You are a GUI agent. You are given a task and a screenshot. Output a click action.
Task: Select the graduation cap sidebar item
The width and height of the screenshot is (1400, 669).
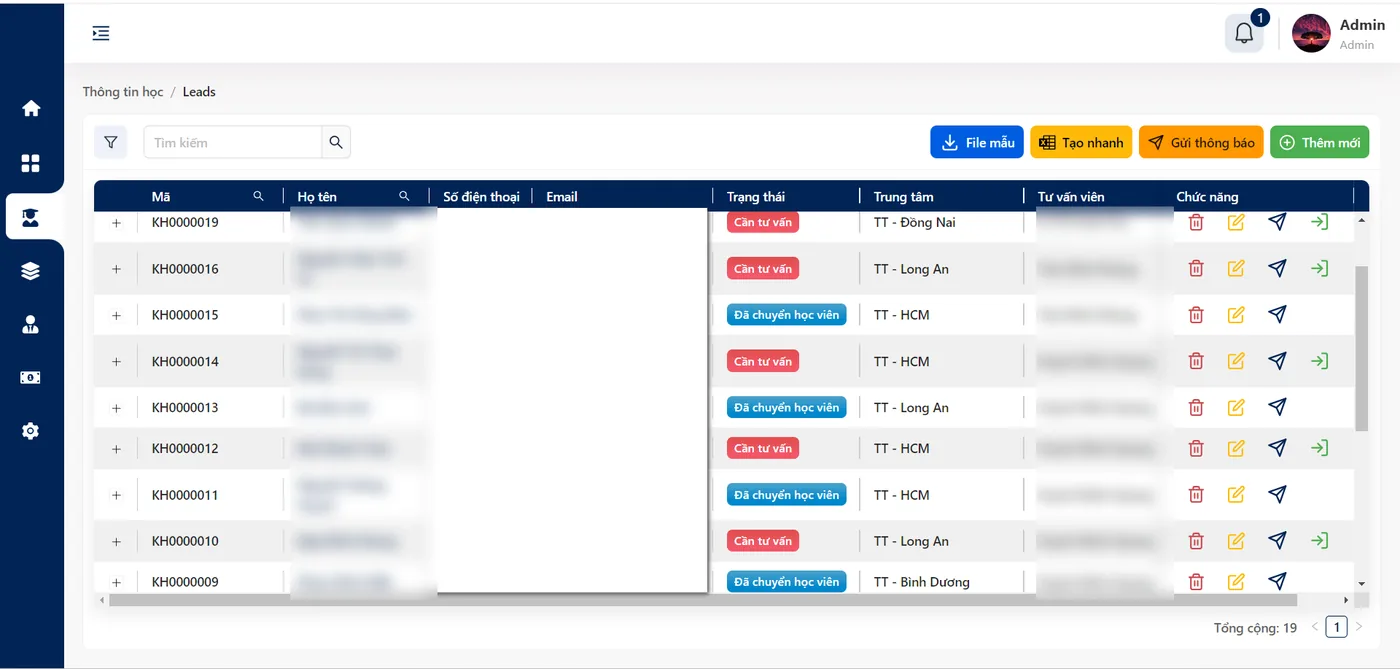click(x=31, y=217)
